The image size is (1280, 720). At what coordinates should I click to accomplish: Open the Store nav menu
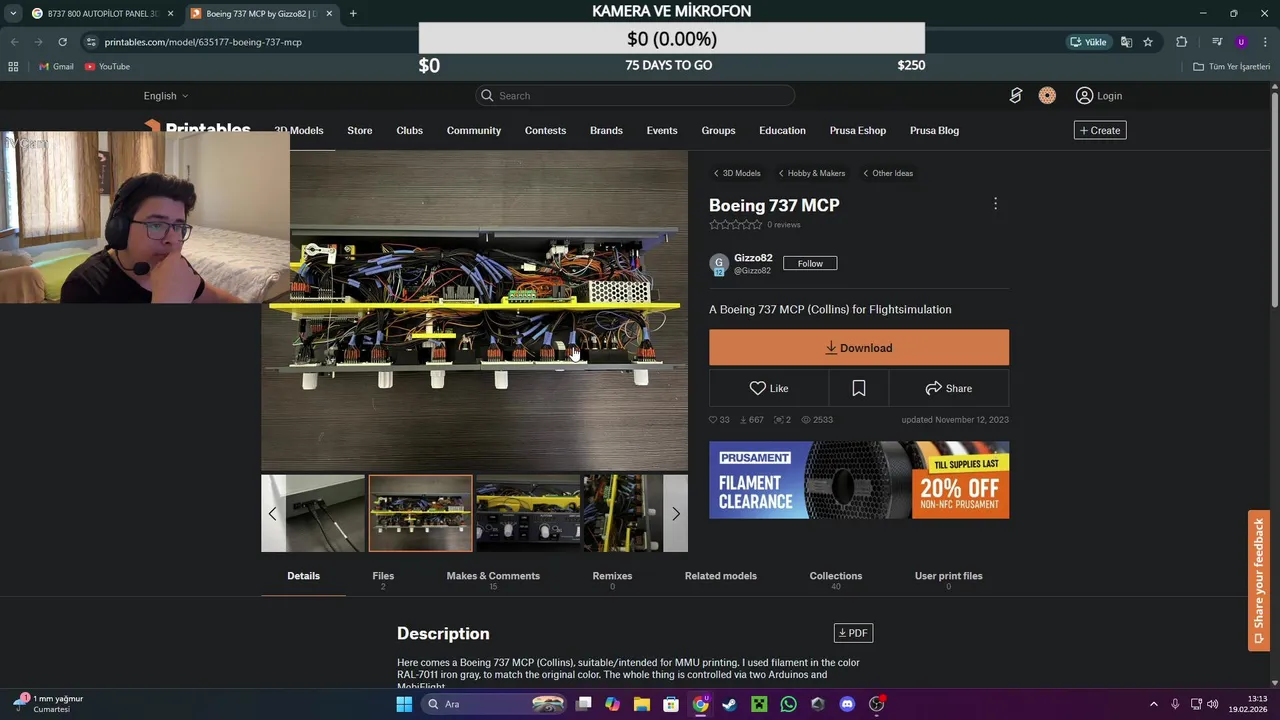360,131
